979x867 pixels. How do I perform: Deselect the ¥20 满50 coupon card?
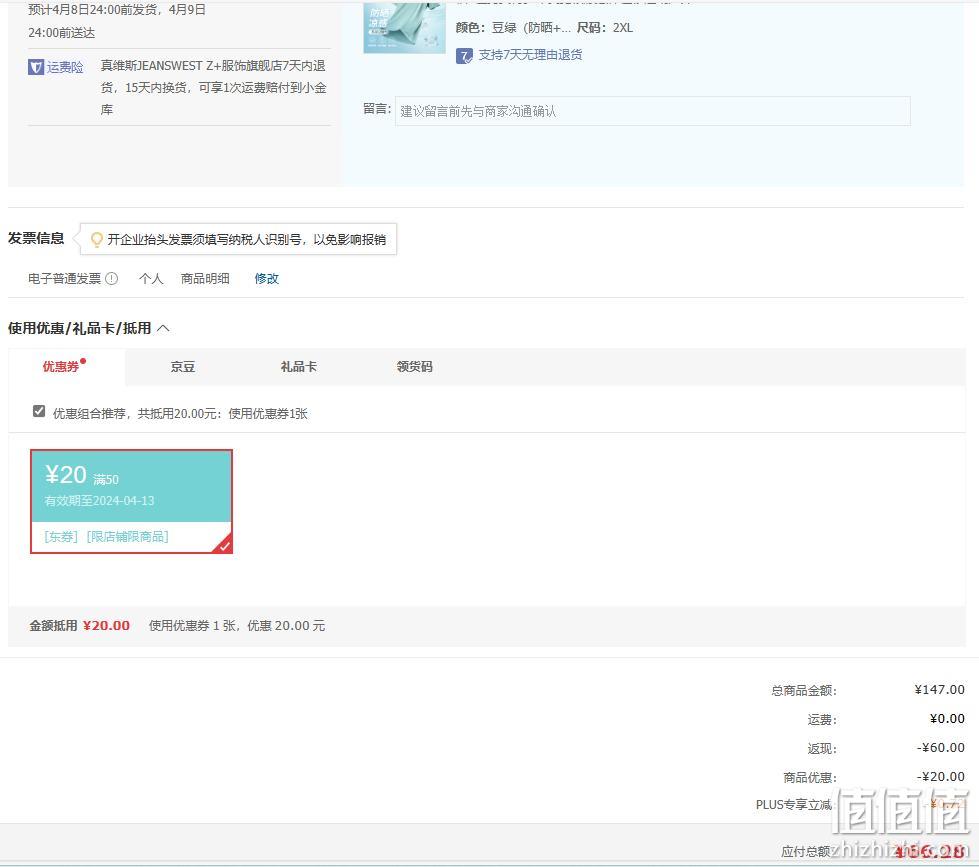132,501
